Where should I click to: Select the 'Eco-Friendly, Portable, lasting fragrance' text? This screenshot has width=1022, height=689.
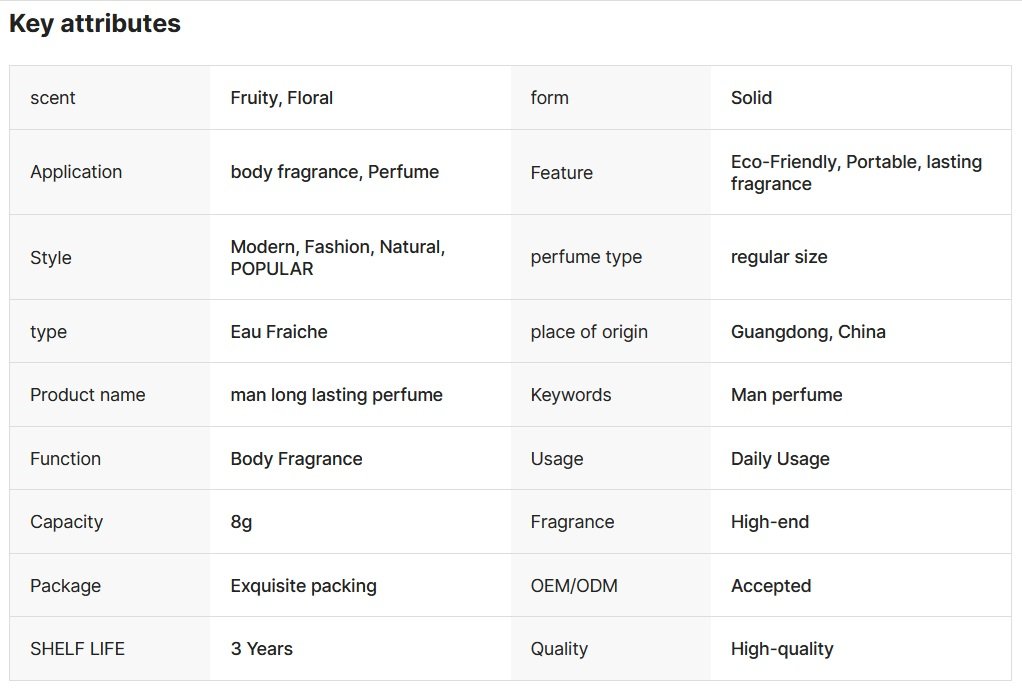[x=856, y=173]
